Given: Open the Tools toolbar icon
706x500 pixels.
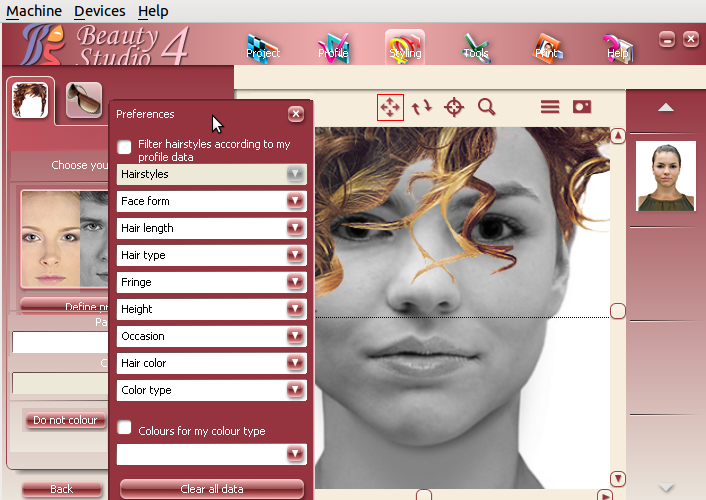Looking at the screenshot, I should [x=476, y=46].
